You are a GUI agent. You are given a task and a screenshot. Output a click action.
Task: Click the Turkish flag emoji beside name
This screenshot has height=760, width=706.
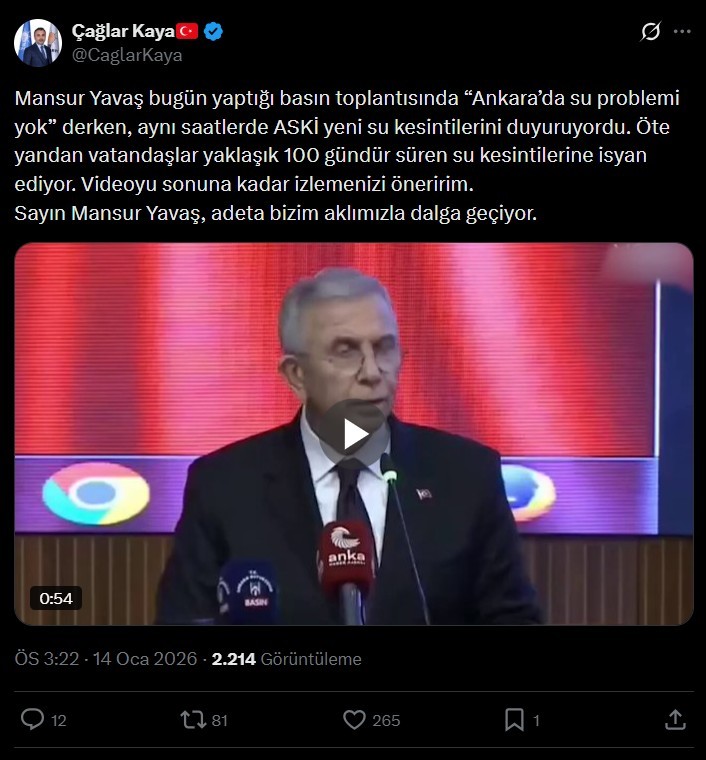pos(188,32)
